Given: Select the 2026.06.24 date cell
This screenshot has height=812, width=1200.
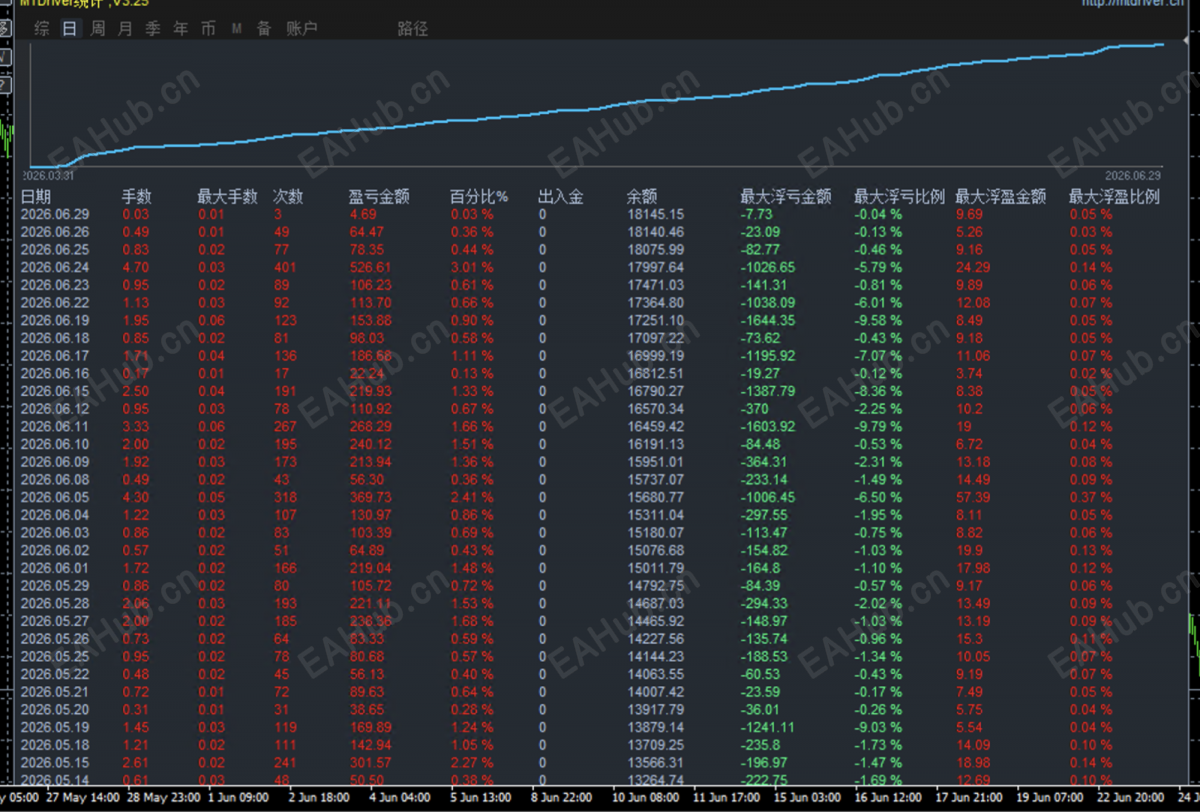Looking at the screenshot, I should point(55,268).
